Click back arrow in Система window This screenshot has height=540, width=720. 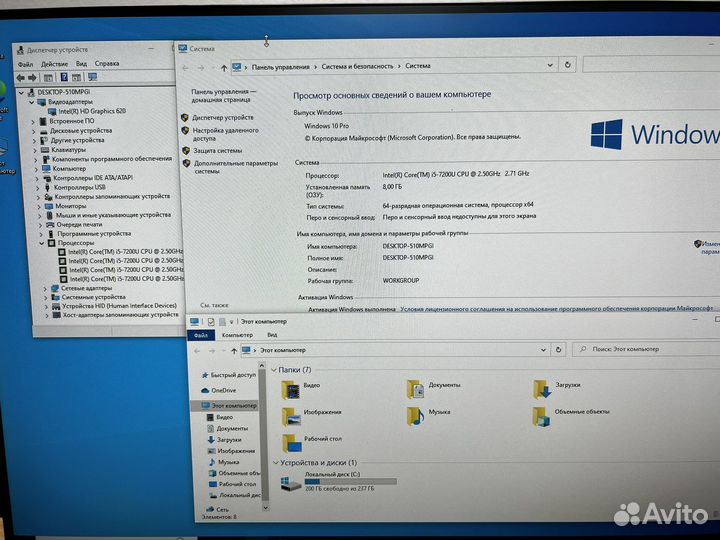click(x=186, y=68)
